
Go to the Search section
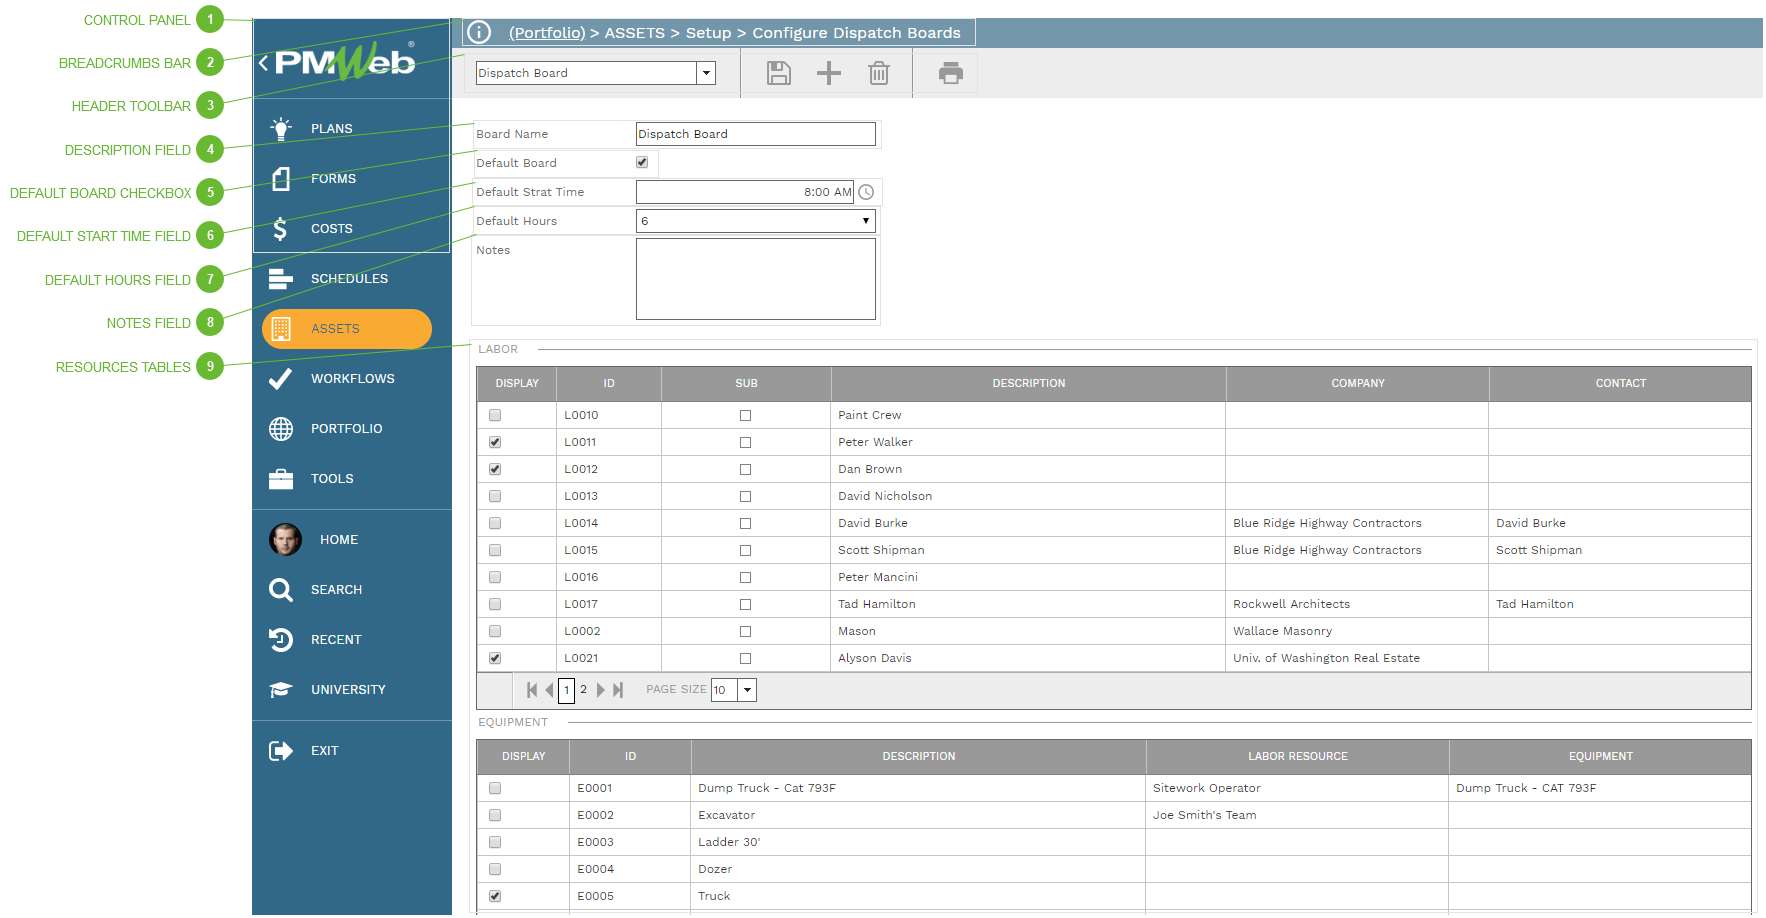(x=336, y=589)
